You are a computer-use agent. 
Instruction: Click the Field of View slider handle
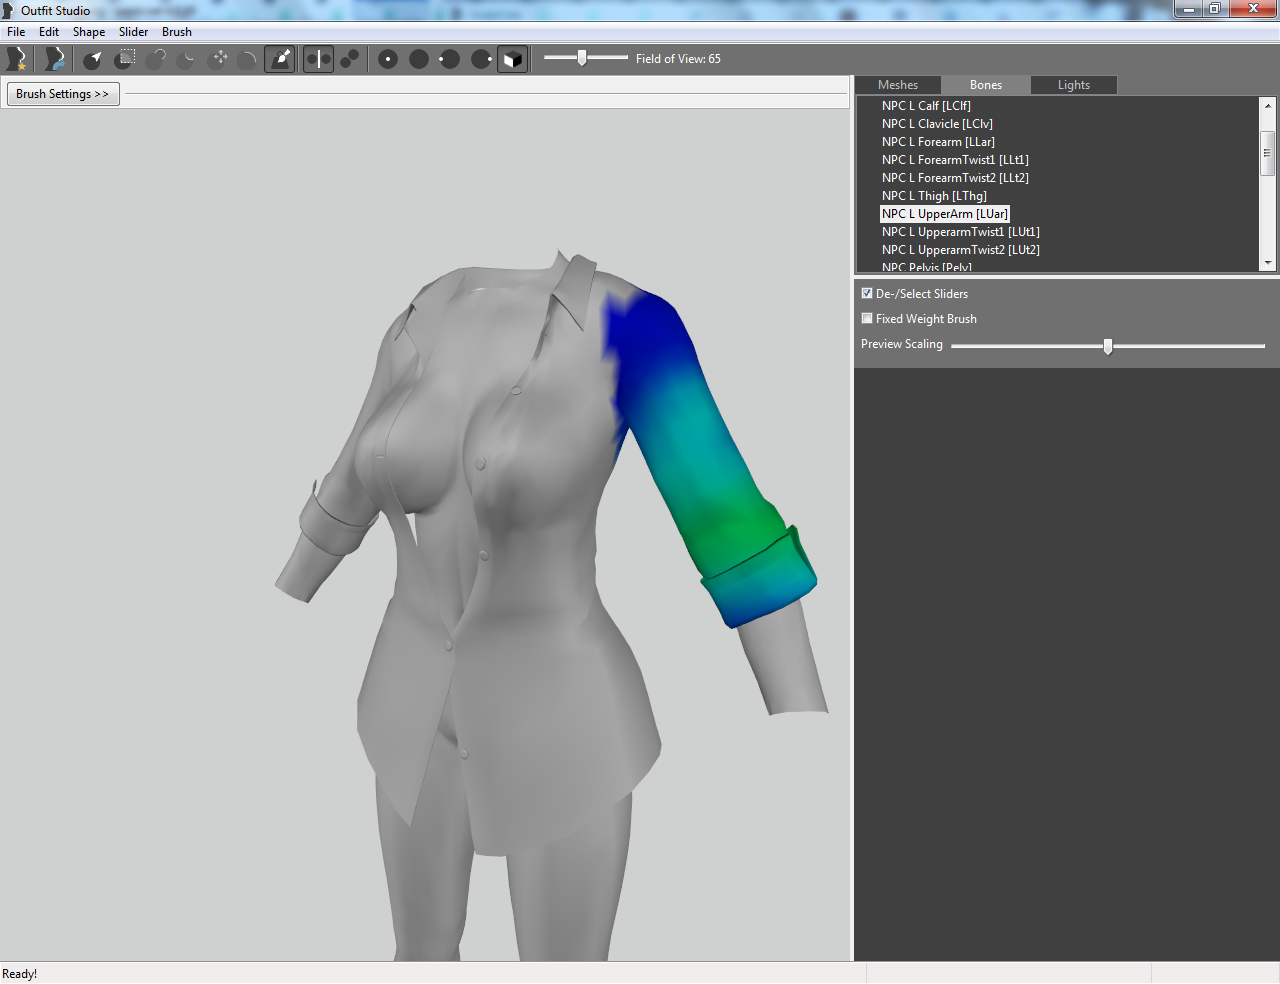pyautogui.click(x=582, y=58)
